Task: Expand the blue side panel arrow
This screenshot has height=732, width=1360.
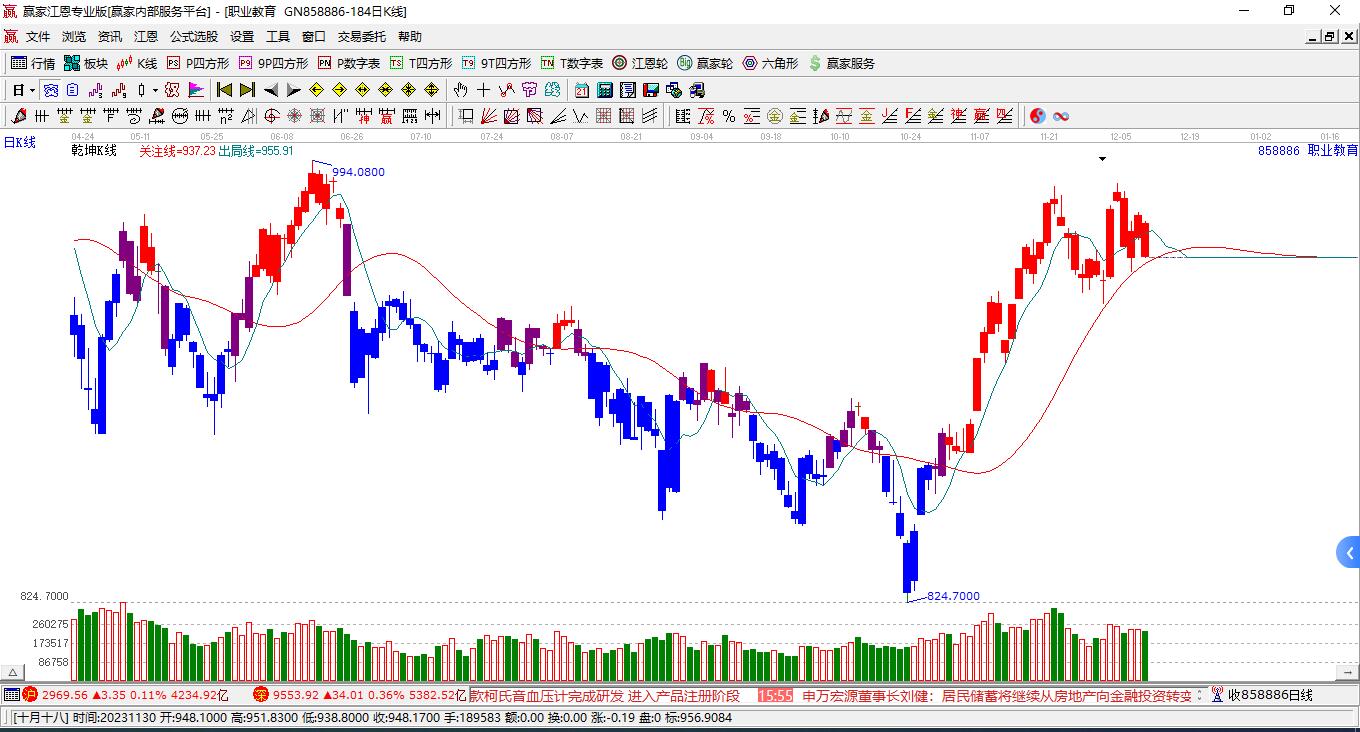Action: pyautogui.click(x=1348, y=552)
